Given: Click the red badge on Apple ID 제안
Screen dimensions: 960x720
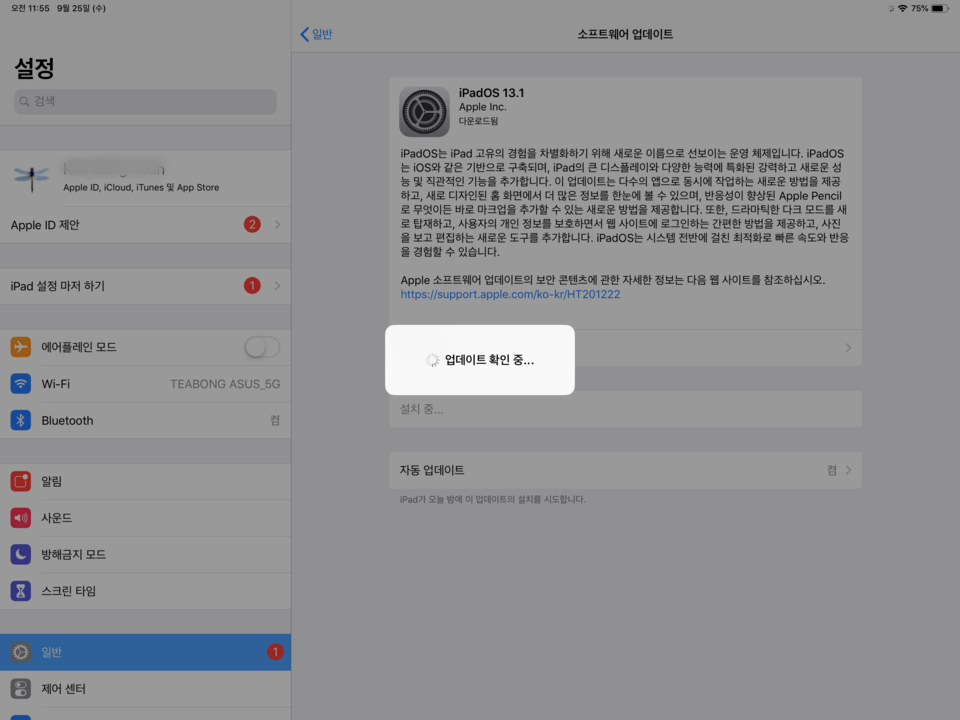Looking at the screenshot, I should tap(252, 225).
